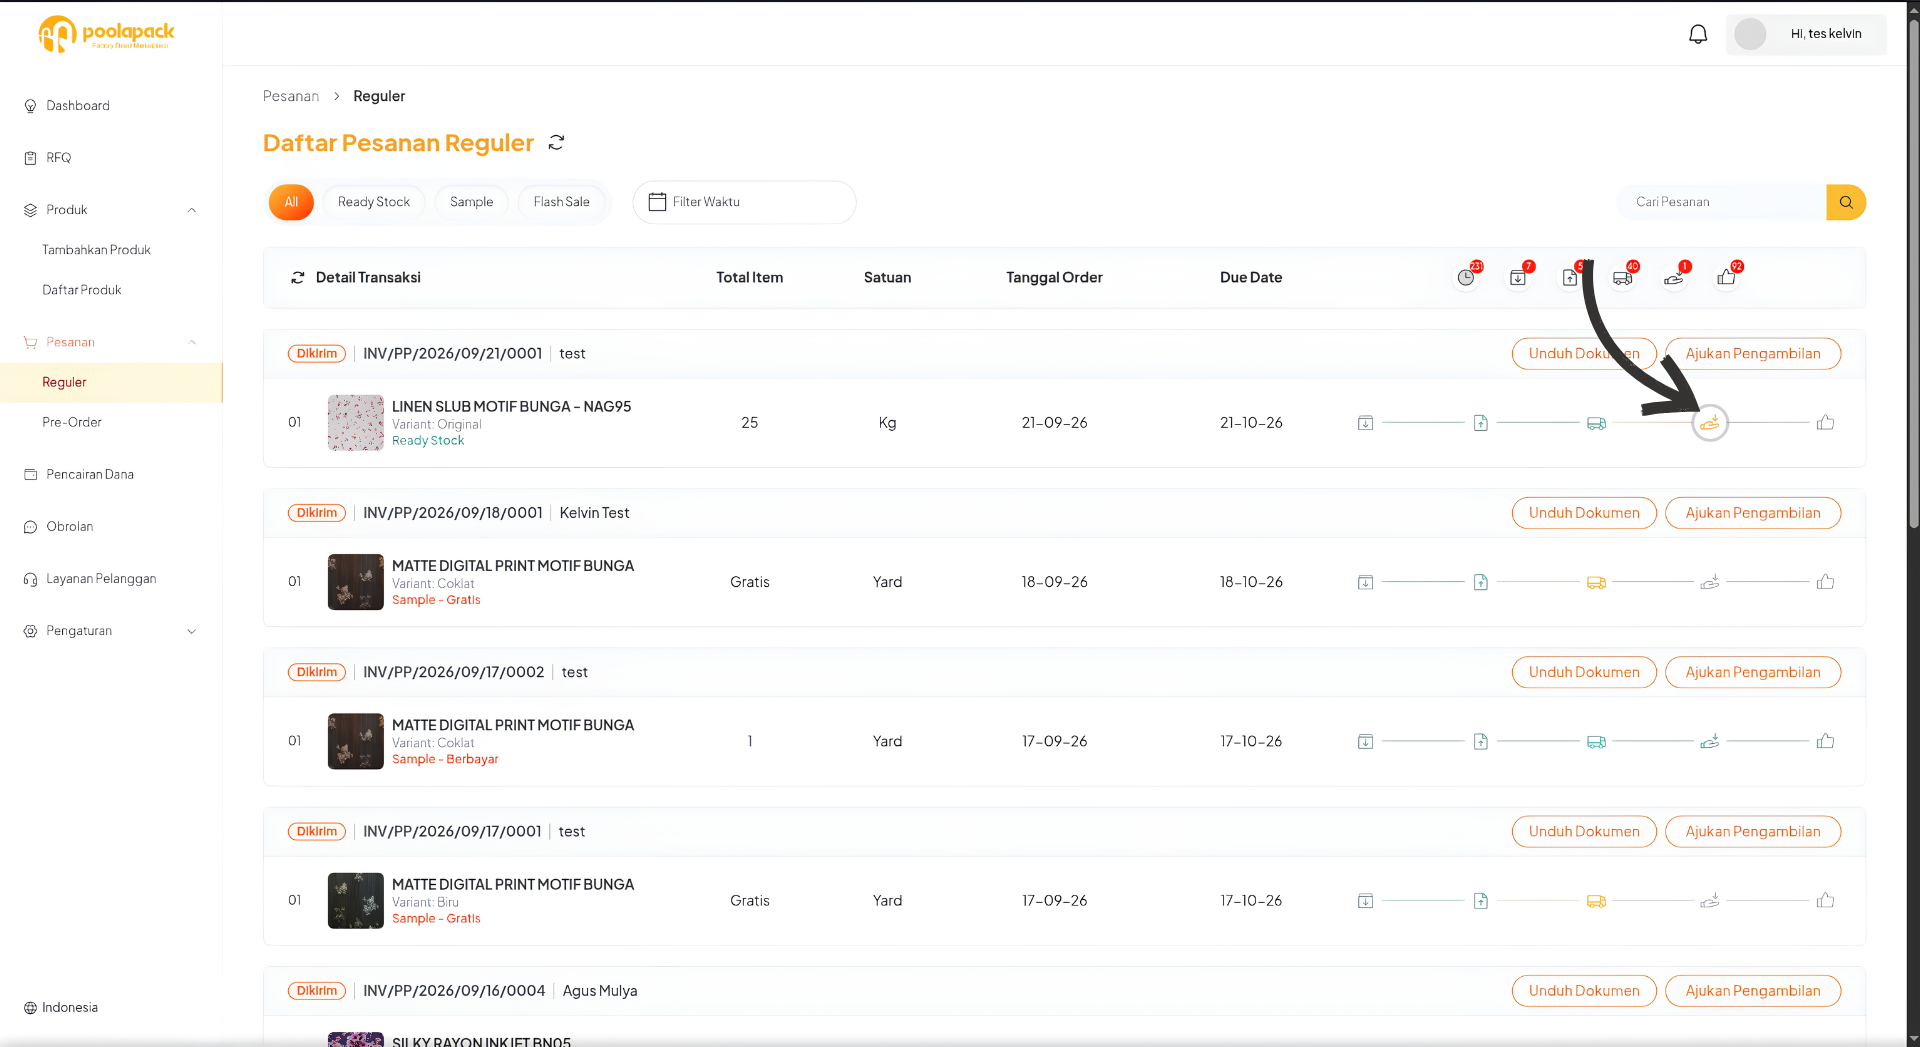Click Unduh Dokumen for Agus Mulya order
Viewport: 1920px width, 1047px height.
coord(1584,991)
